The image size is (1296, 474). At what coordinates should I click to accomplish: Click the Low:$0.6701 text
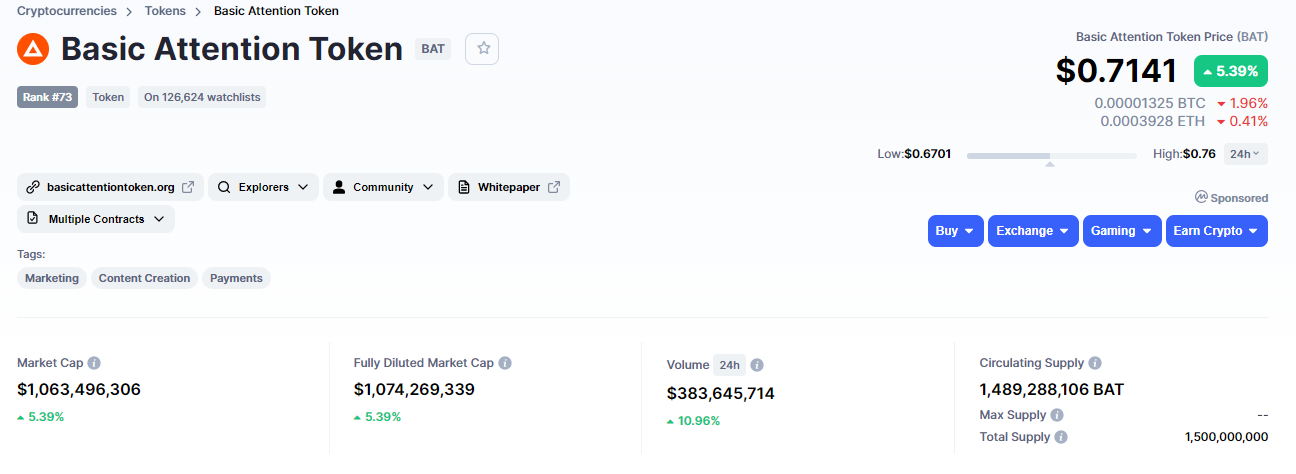[x=914, y=154]
